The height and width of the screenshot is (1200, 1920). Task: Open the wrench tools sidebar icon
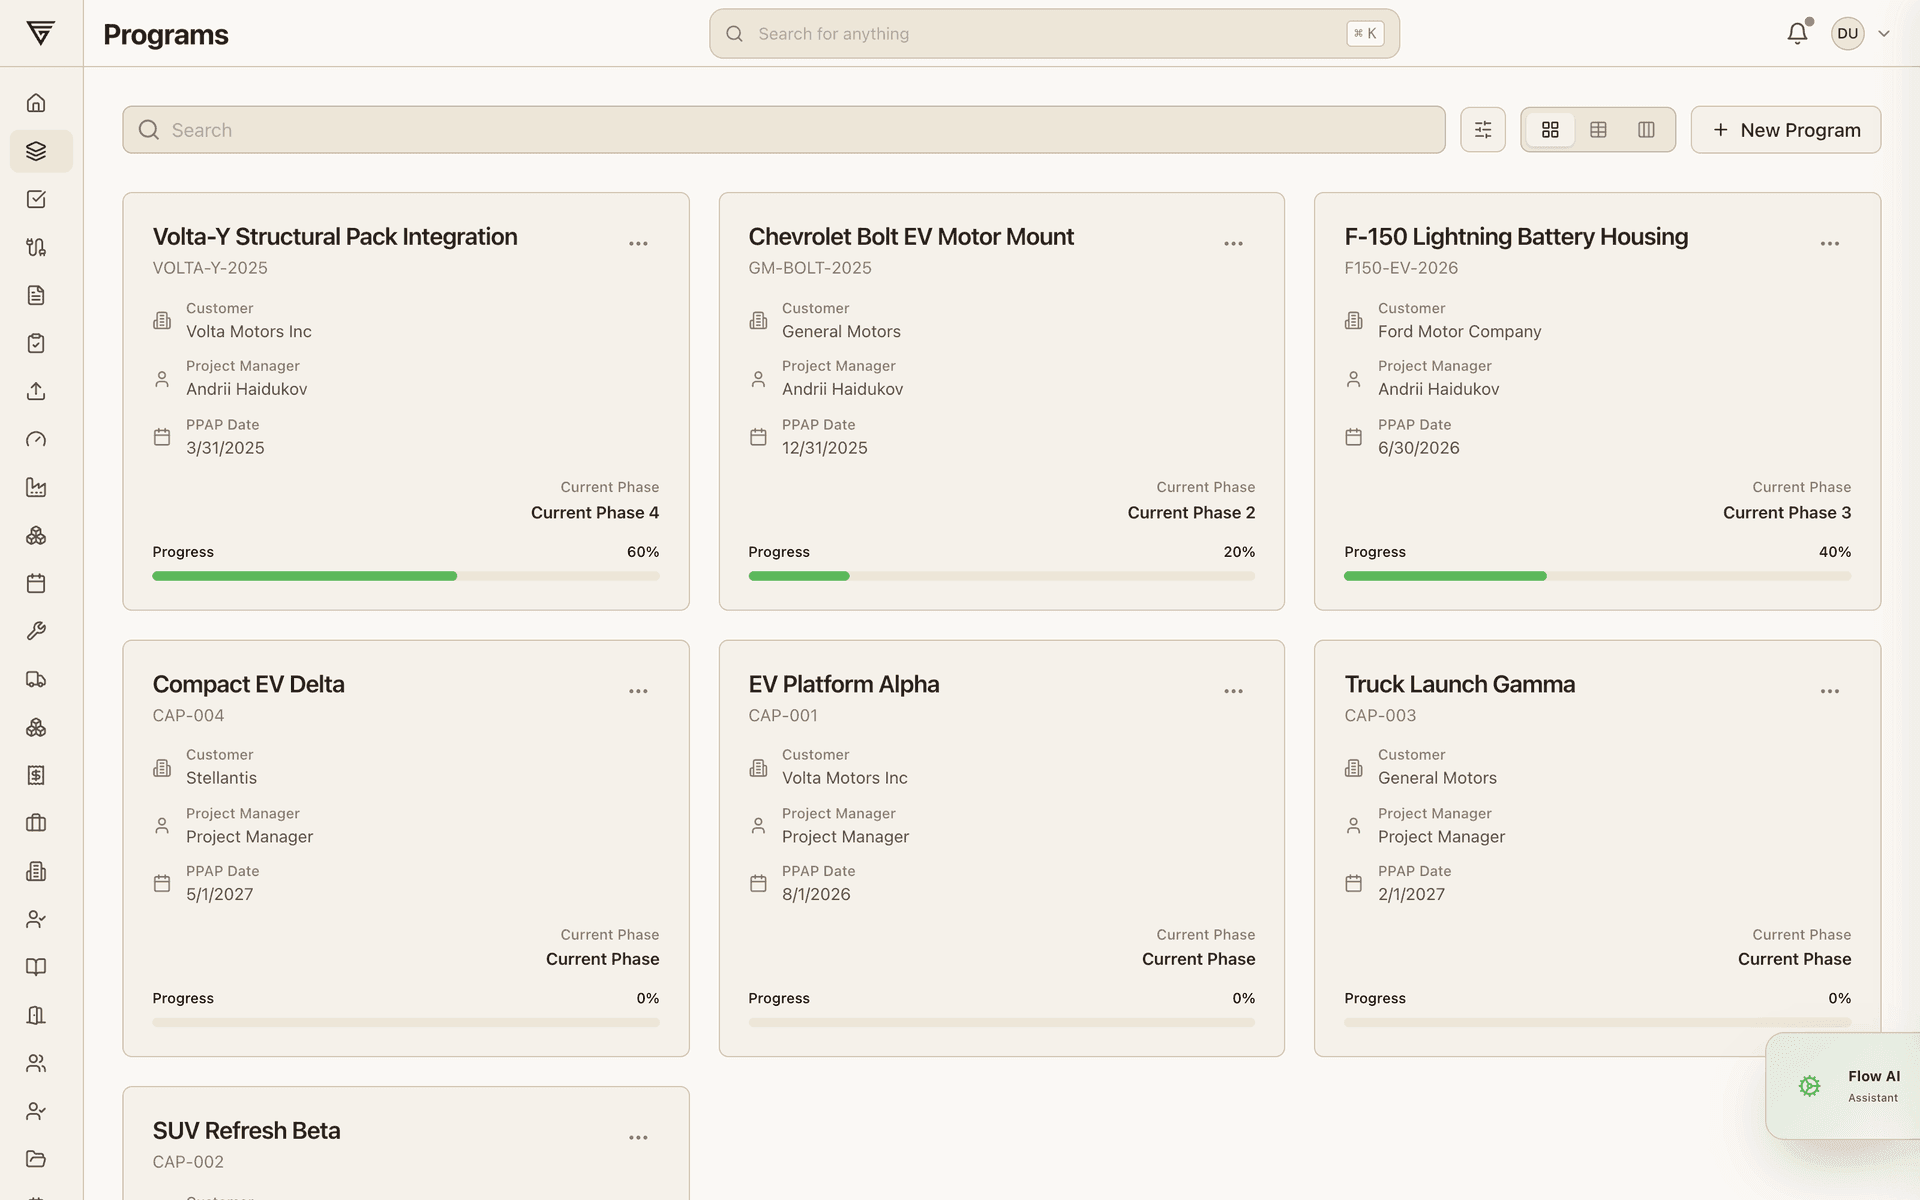pyautogui.click(x=36, y=631)
